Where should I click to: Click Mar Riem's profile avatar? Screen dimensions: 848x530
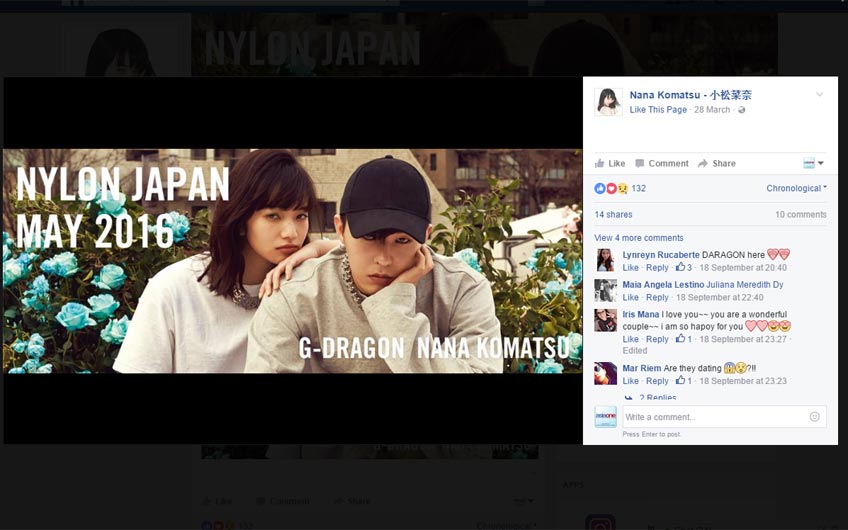605,373
